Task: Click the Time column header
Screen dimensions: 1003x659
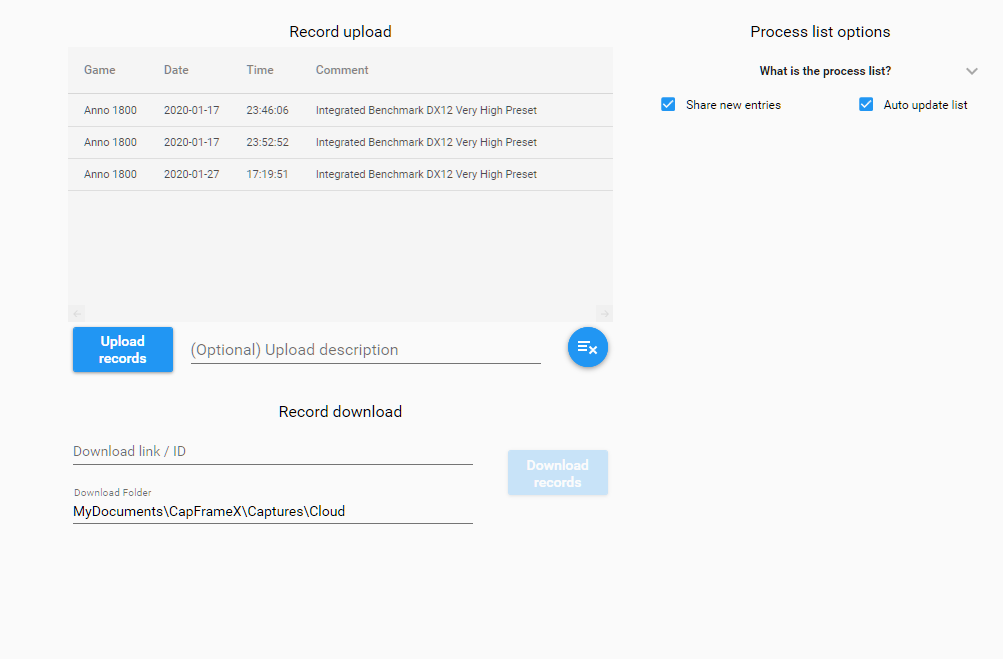Action: 260,70
